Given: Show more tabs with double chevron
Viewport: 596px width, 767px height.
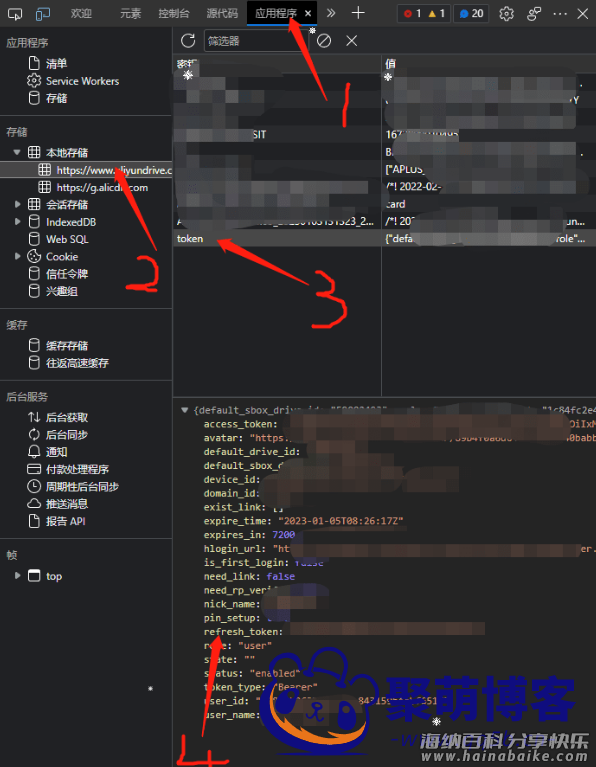Looking at the screenshot, I should click(x=331, y=13).
